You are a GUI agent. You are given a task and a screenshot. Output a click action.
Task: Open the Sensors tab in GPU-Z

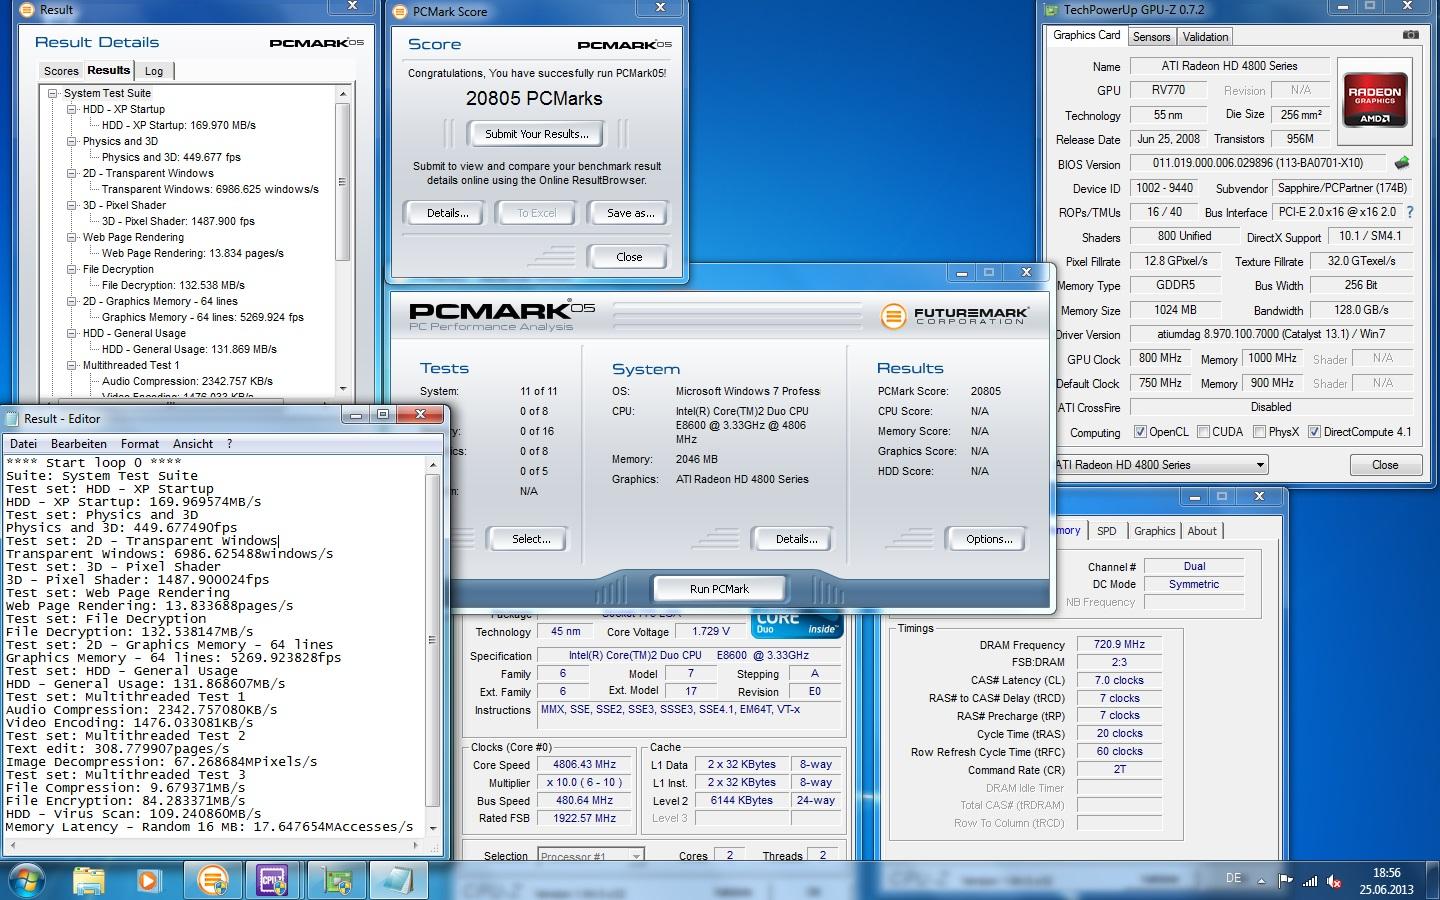pos(1151,37)
